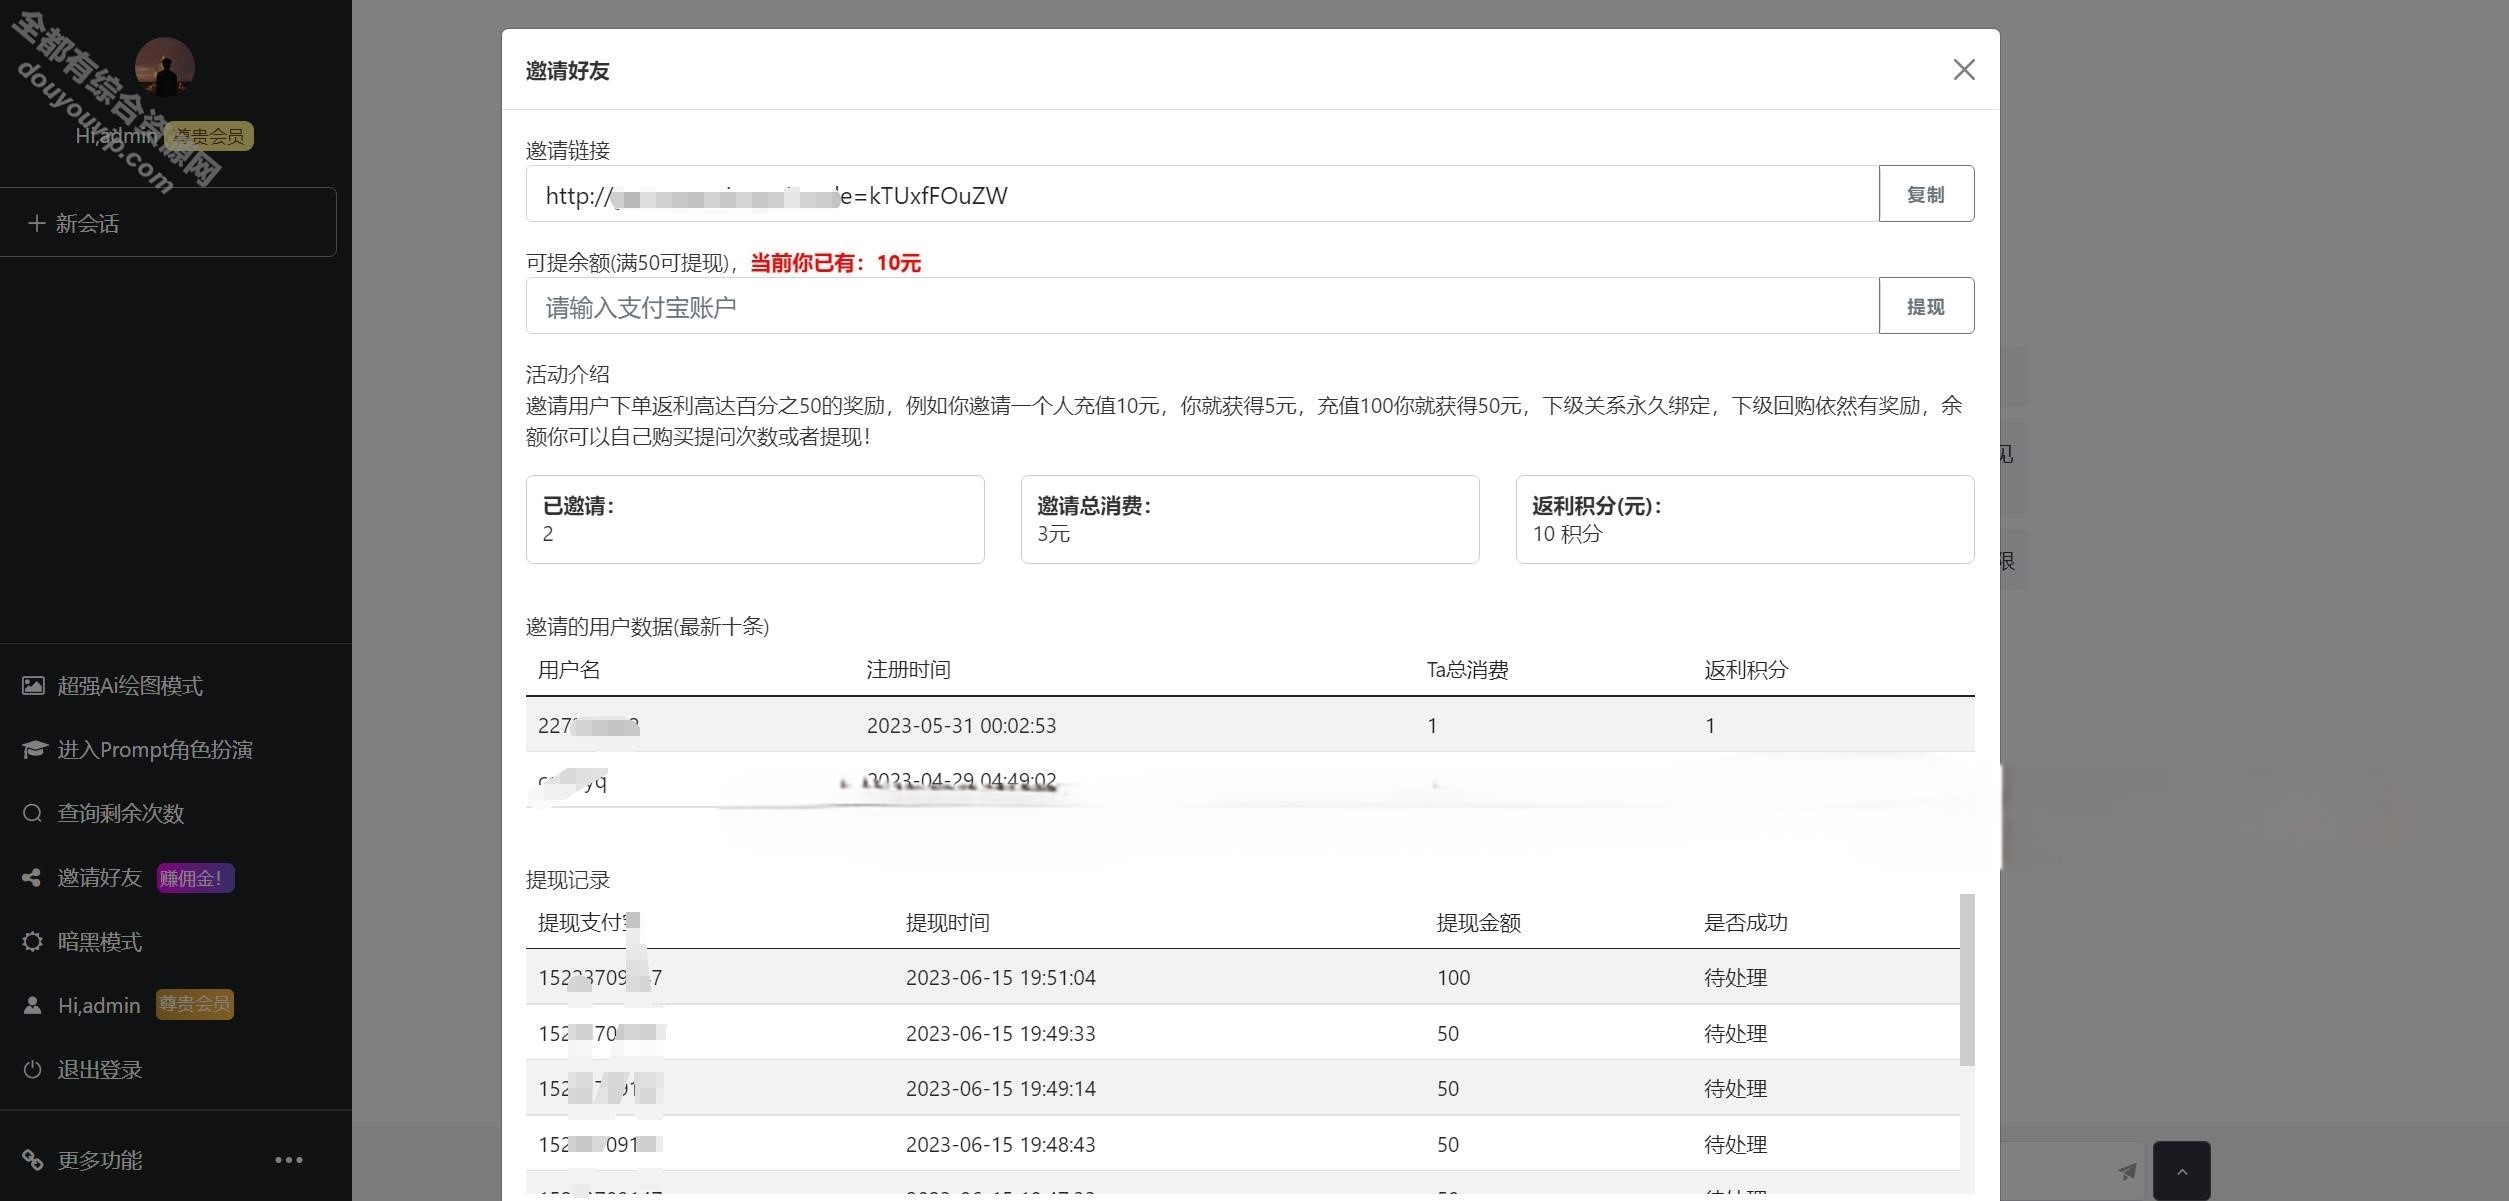Select withdrawal time 2023-06-15 19:49:33
Viewport: 2509px width, 1201px height.
(1001, 1033)
